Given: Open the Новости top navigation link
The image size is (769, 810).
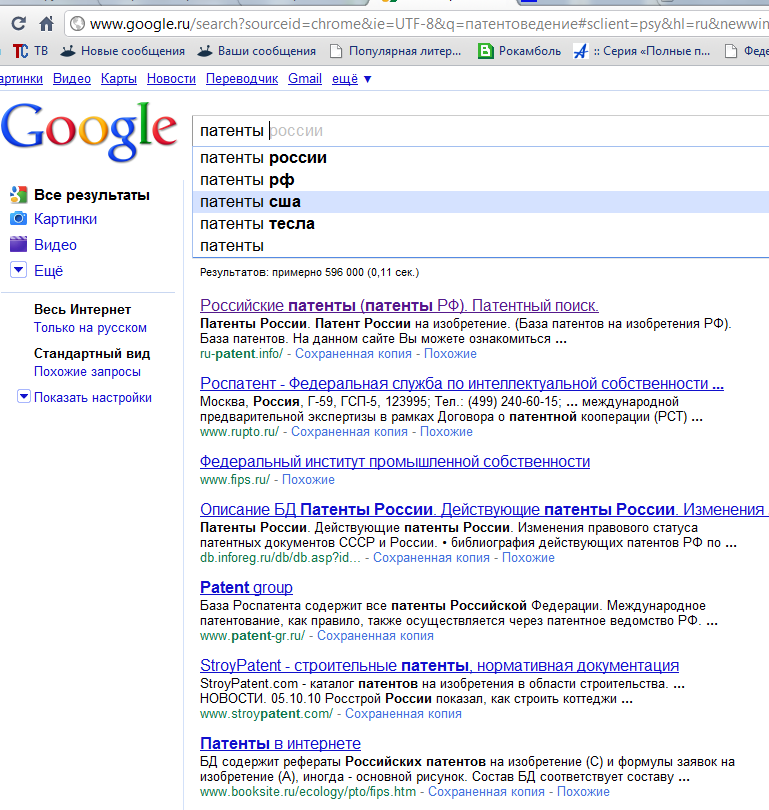Looking at the screenshot, I should pyautogui.click(x=171, y=79).
